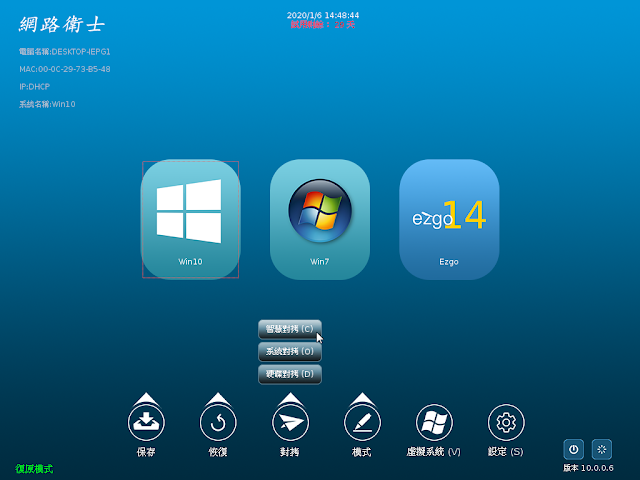Click the 對拷 paper-plane icon
The width and height of the screenshot is (640, 480).
tap(290, 422)
